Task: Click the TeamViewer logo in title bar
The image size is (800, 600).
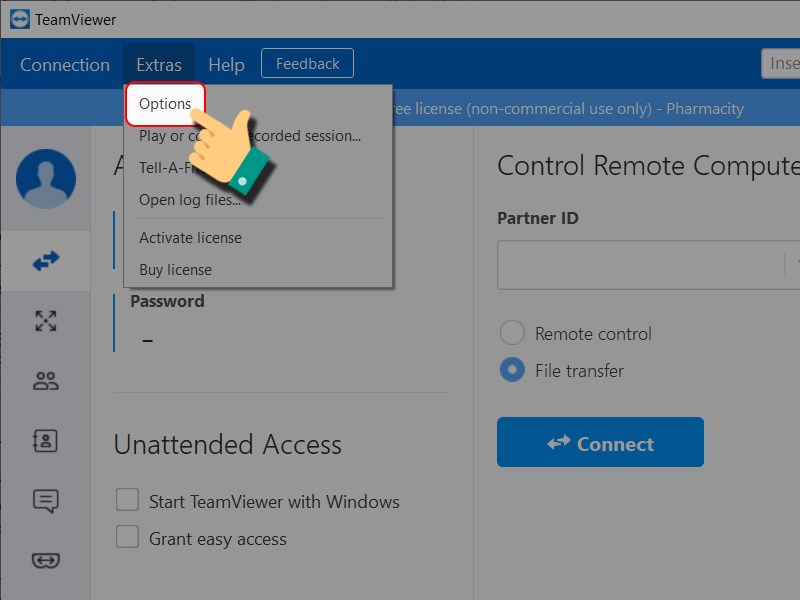Action: tap(19, 19)
